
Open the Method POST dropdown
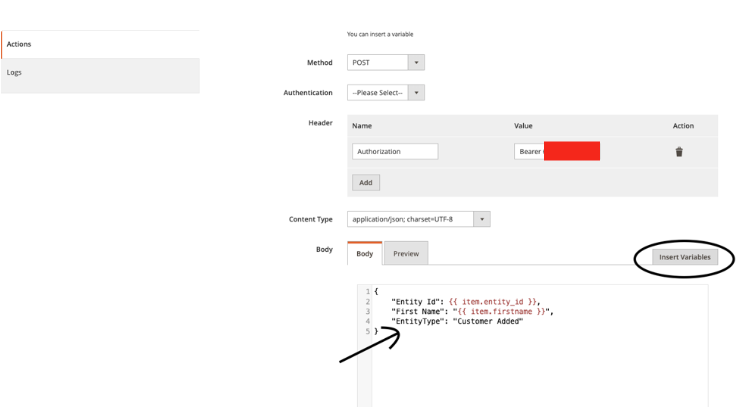pyautogui.click(x=385, y=63)
